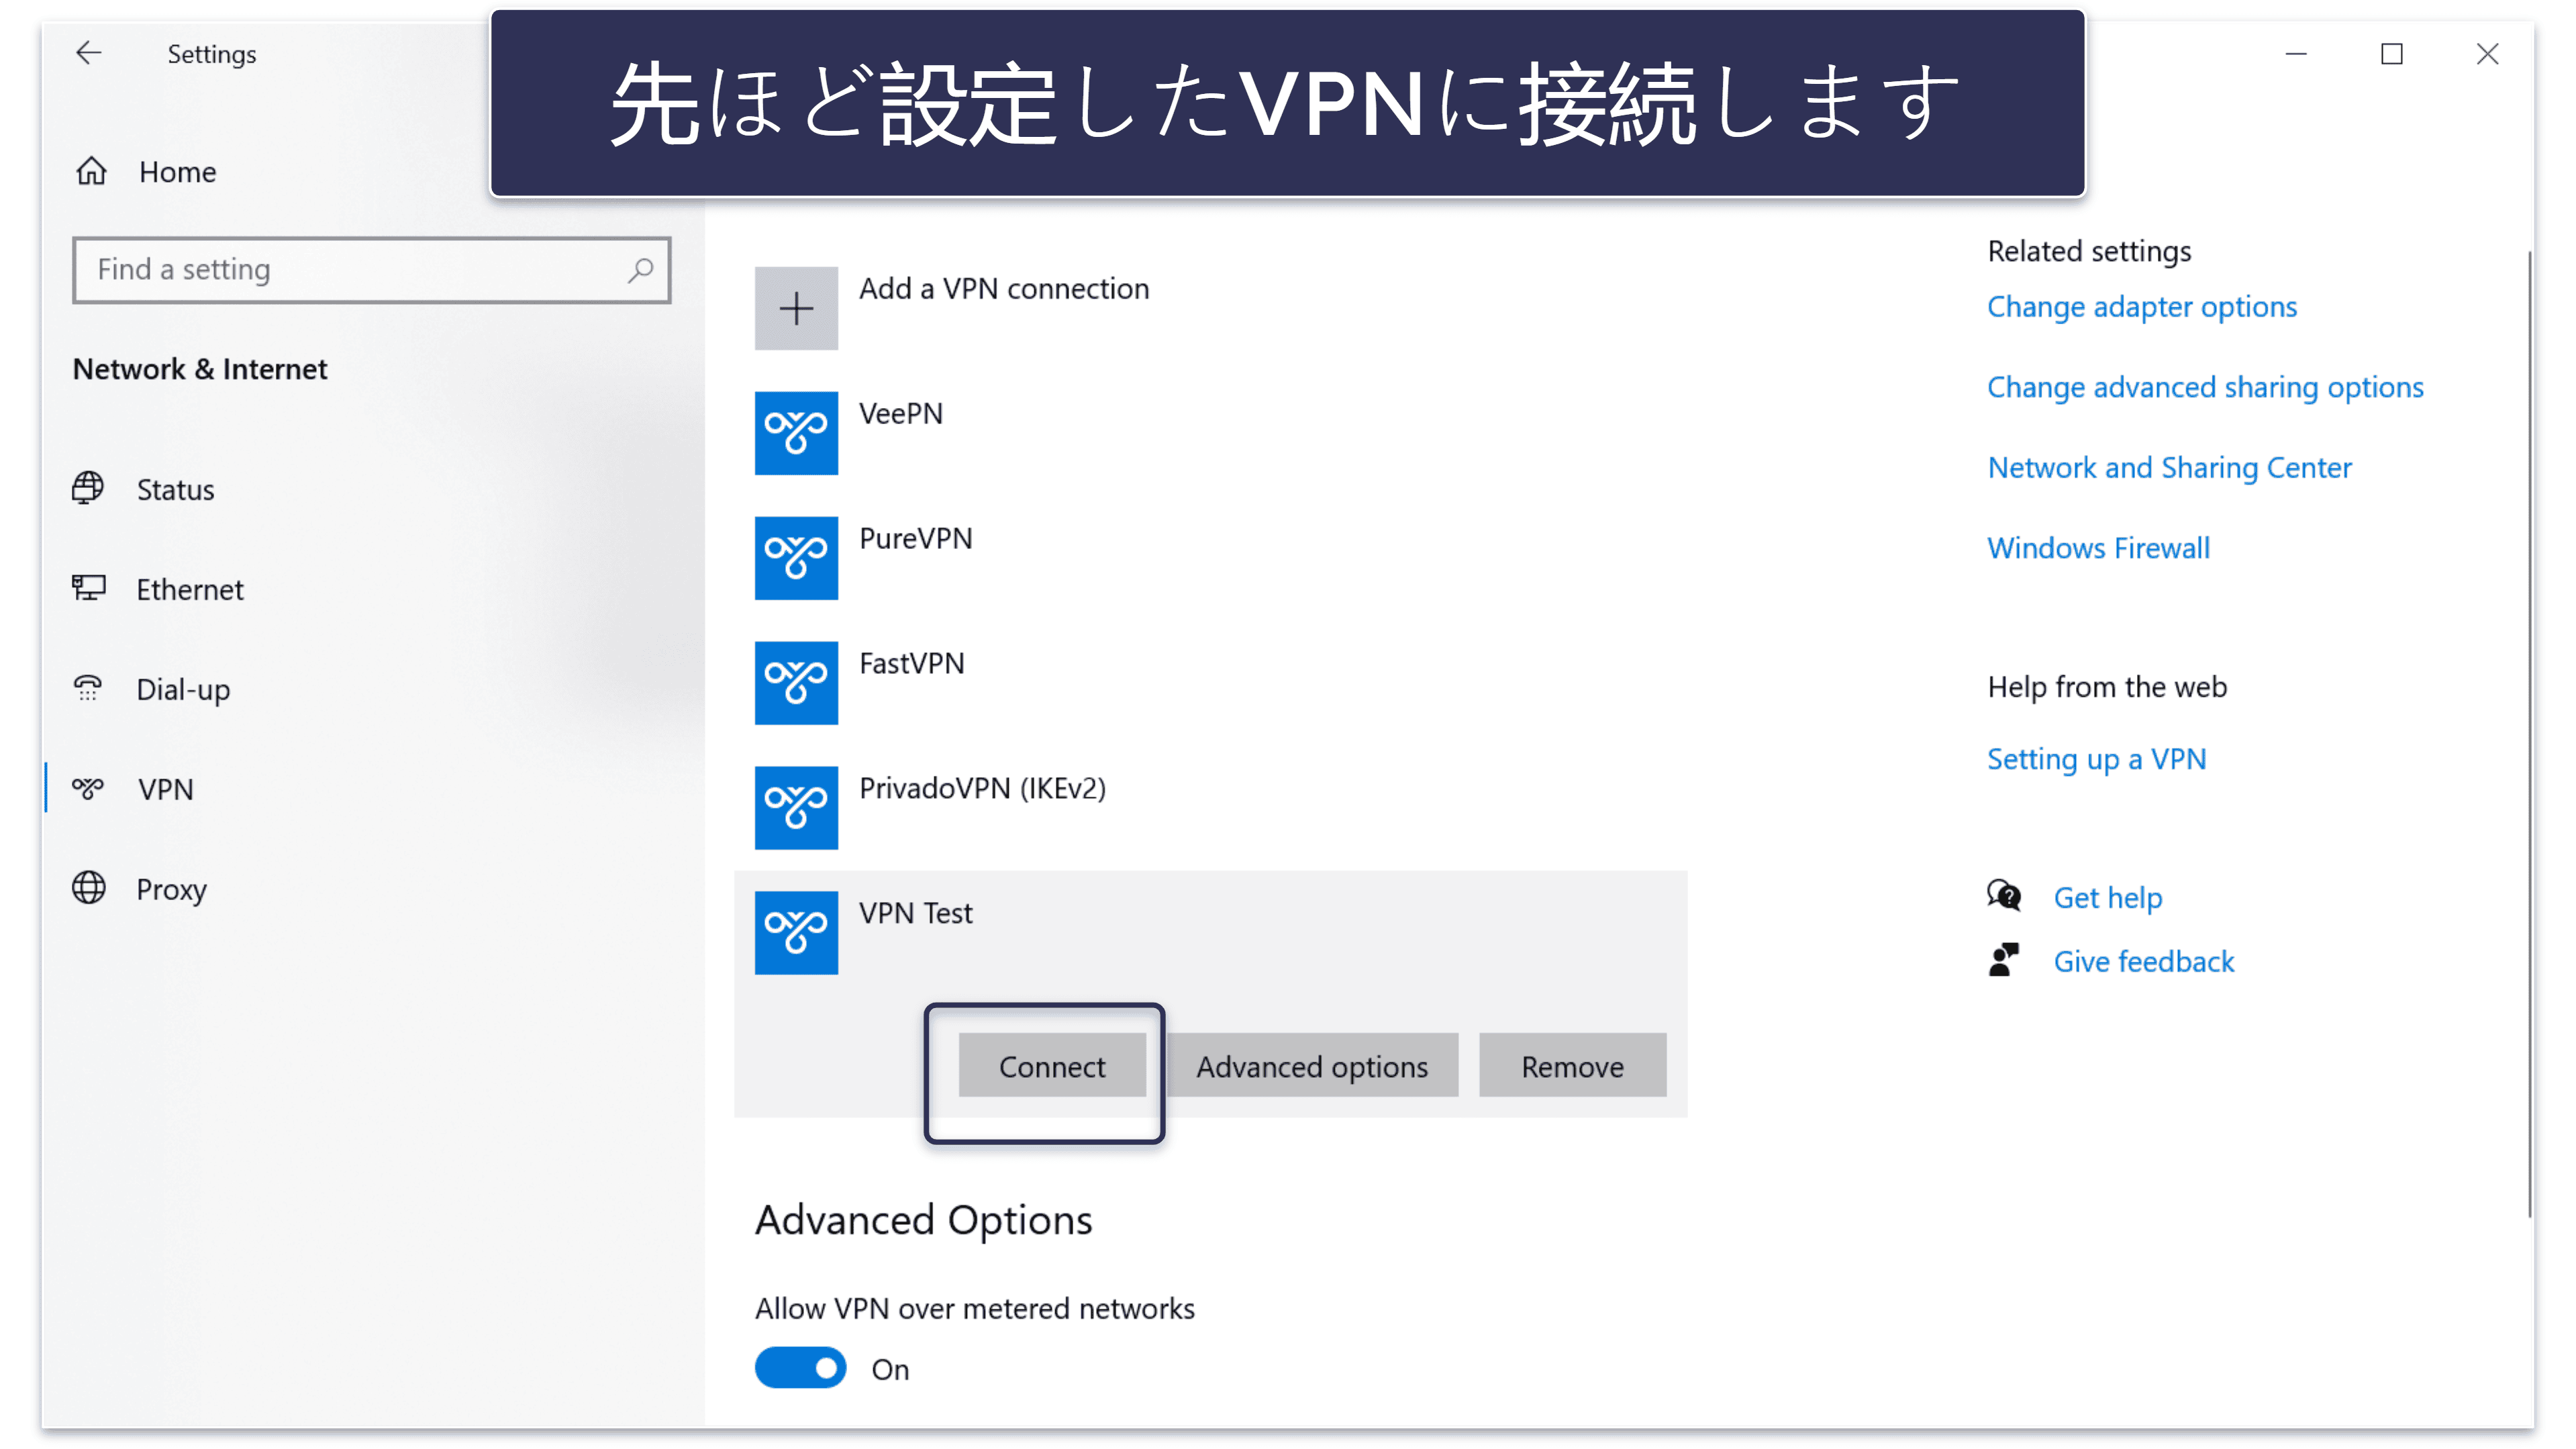Click the vertical scrollbar on the right
This screenshot has height=1449, width=2576.
(x=2530, y=735)
